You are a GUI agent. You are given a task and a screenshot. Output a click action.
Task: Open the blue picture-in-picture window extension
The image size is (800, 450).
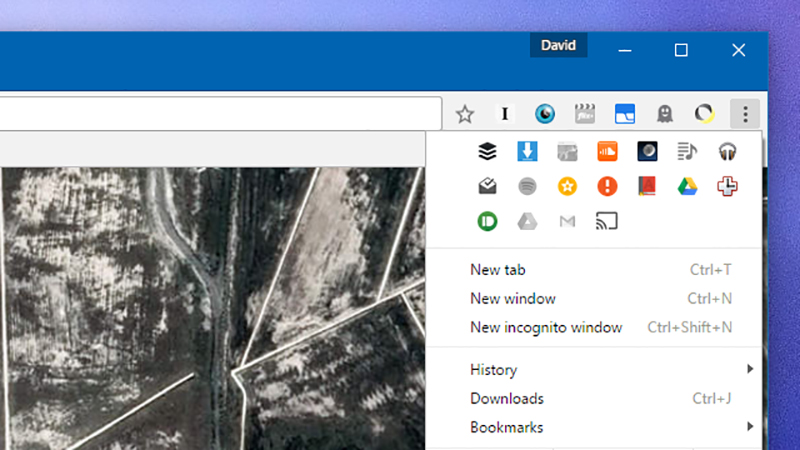click(x=625, y=114)
